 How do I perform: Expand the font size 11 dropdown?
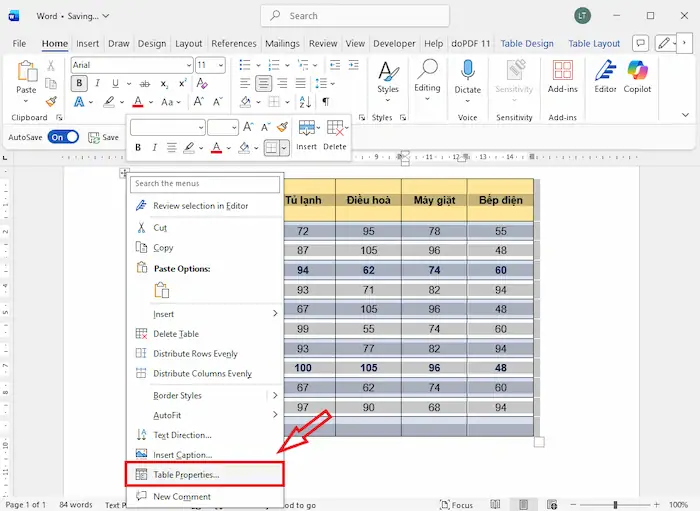[x=220, y=65]
